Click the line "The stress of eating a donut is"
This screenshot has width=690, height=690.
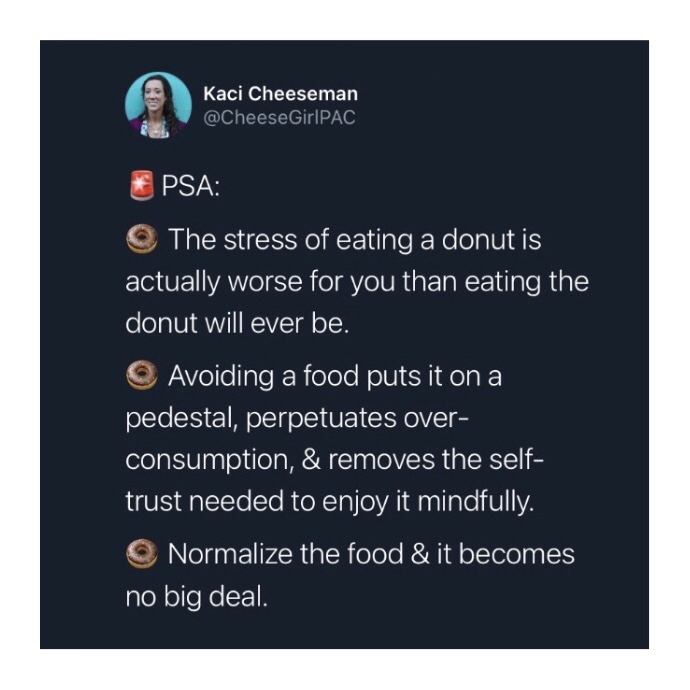[354, 241]
